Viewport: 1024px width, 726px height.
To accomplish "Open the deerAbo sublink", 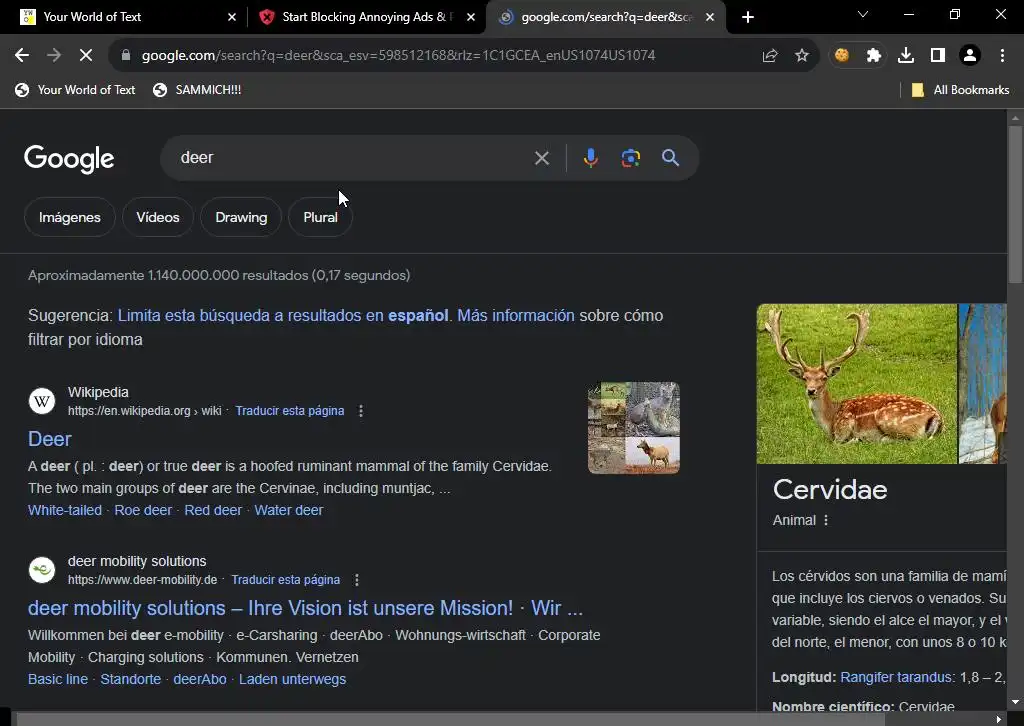I will (200, 679).
